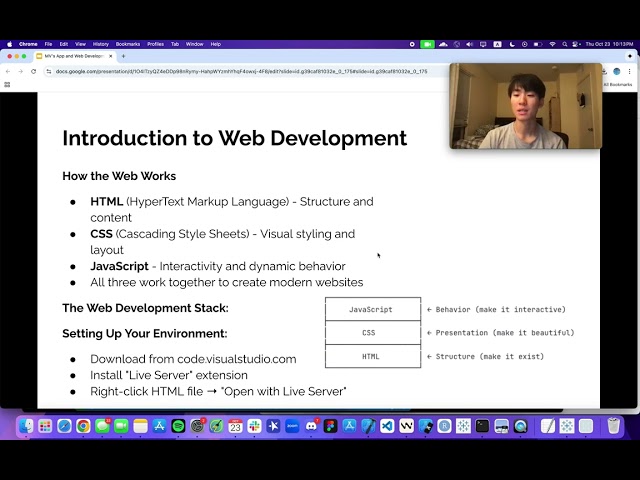
Task: Open the Trash in the dock
Action: click(x=613, y=426)
